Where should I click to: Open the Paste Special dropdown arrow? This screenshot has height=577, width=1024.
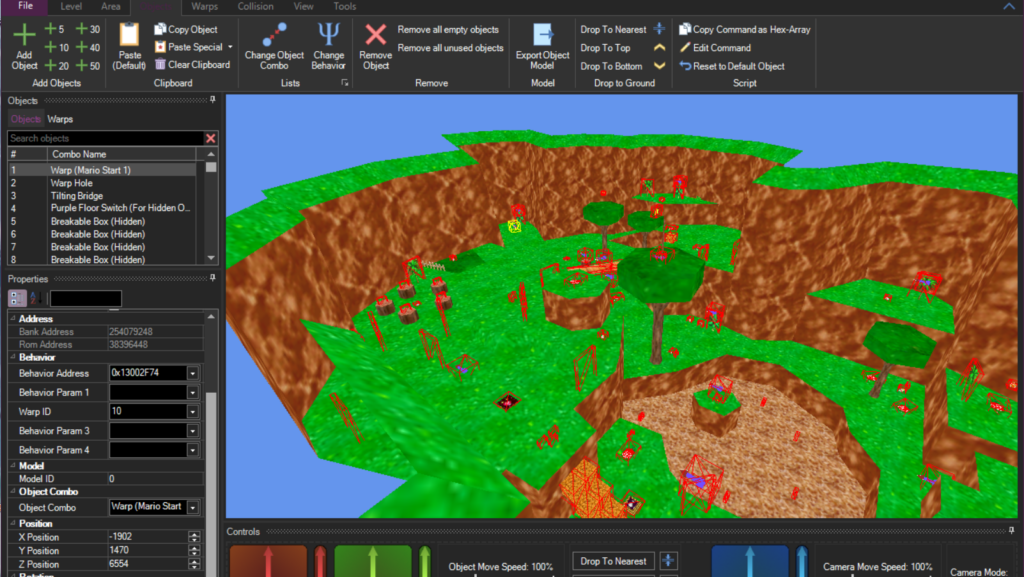click(230, 47)
